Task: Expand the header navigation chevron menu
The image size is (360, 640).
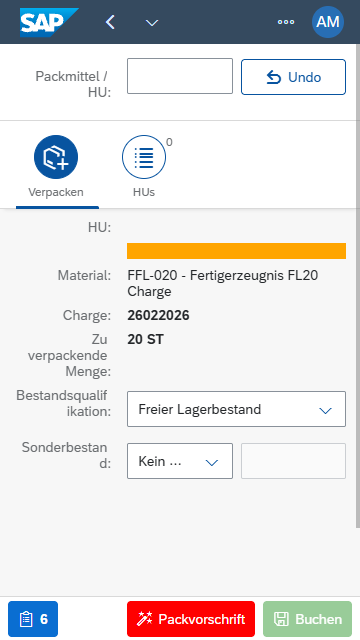Action: [x=152, y=23]
